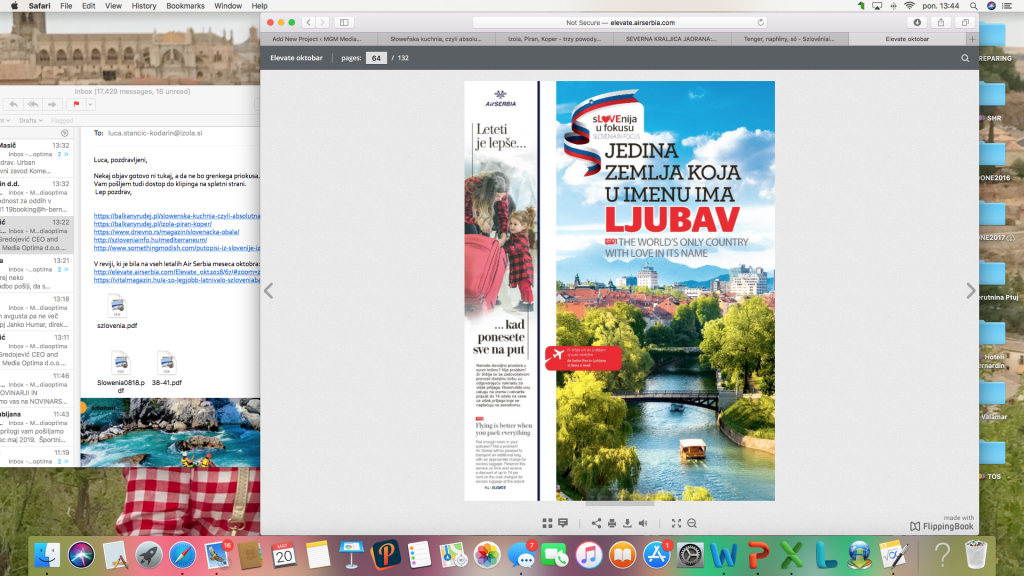Open Calendar in the Dock

283,556
